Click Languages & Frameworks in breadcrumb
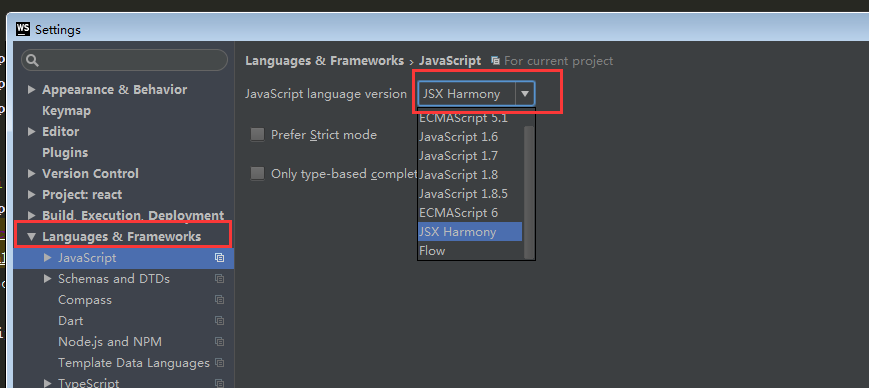 pyautogui.click(x=324, y=60)
